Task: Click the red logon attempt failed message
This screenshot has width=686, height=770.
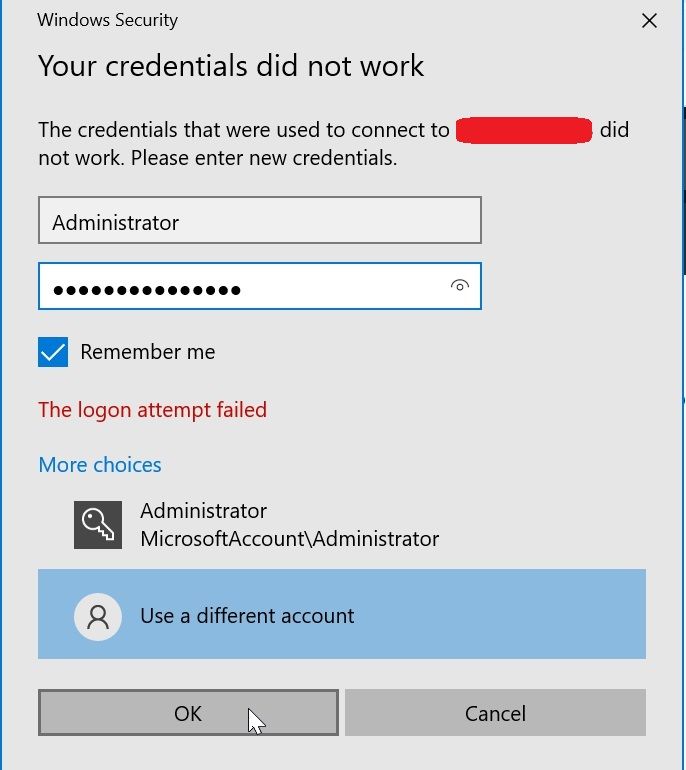Action: point(153,410)
